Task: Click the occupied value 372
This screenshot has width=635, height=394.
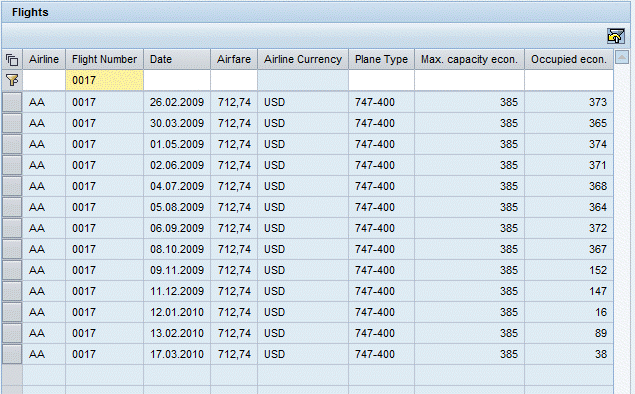Action: coord(598,228)
